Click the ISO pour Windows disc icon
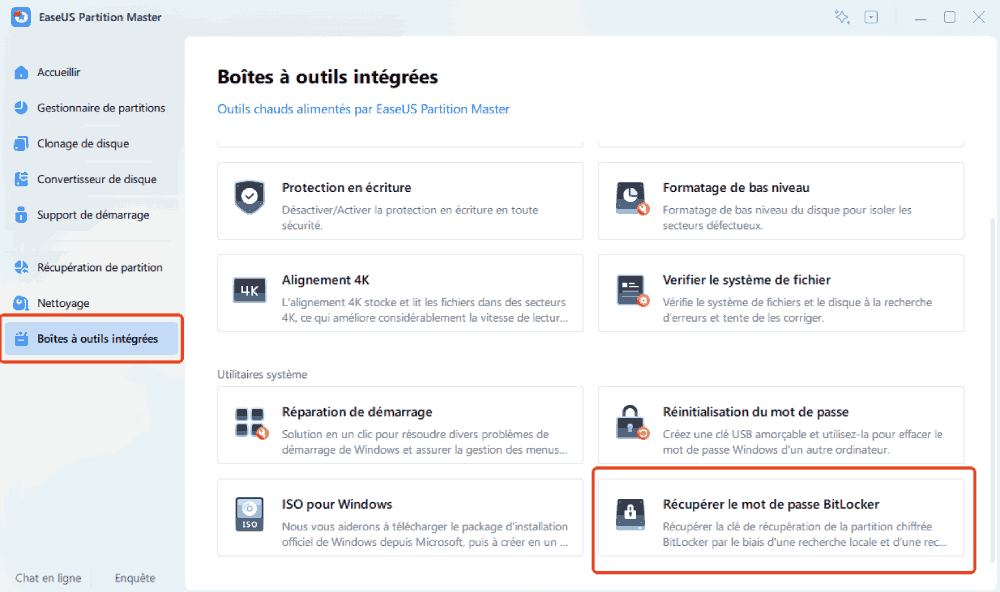Screen dimensions: 1000x592 [x=249, y=515]
